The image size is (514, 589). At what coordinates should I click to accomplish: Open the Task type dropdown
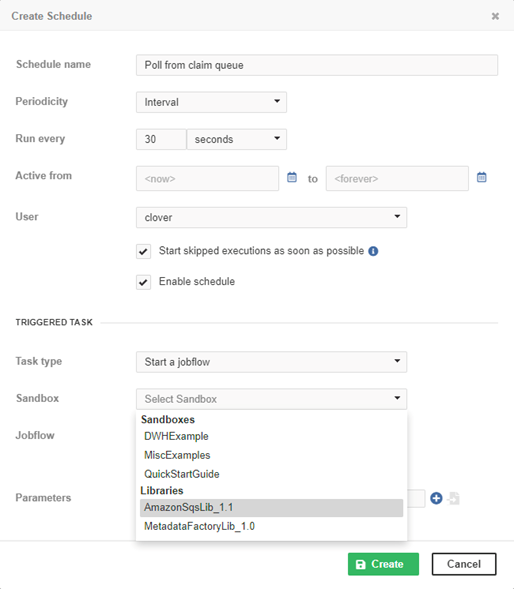271,362
